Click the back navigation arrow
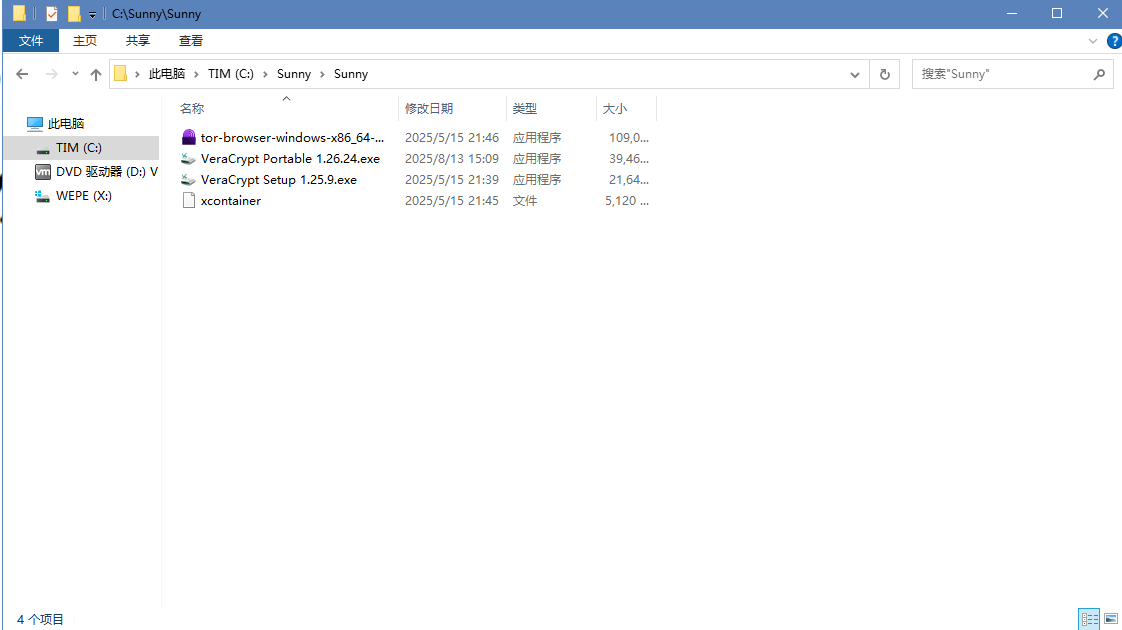The width and height of the screenshot is (1122, 630). [x=22, y=74]
